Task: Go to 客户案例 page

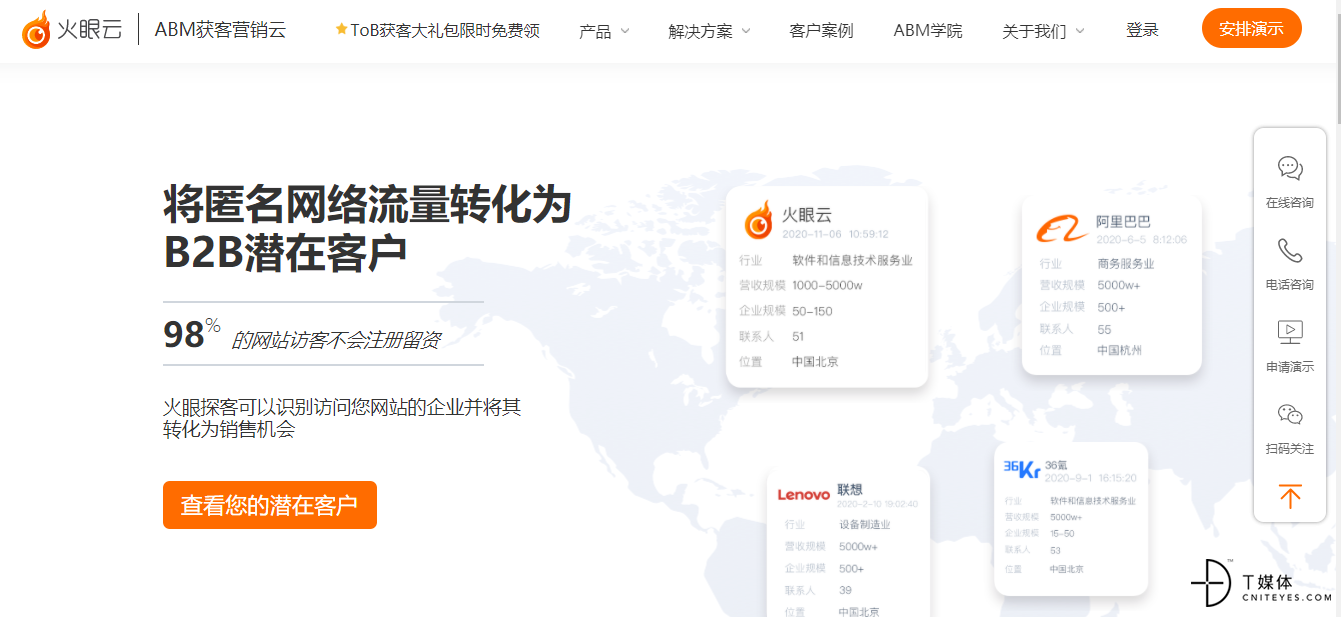Action: [821, 31]
